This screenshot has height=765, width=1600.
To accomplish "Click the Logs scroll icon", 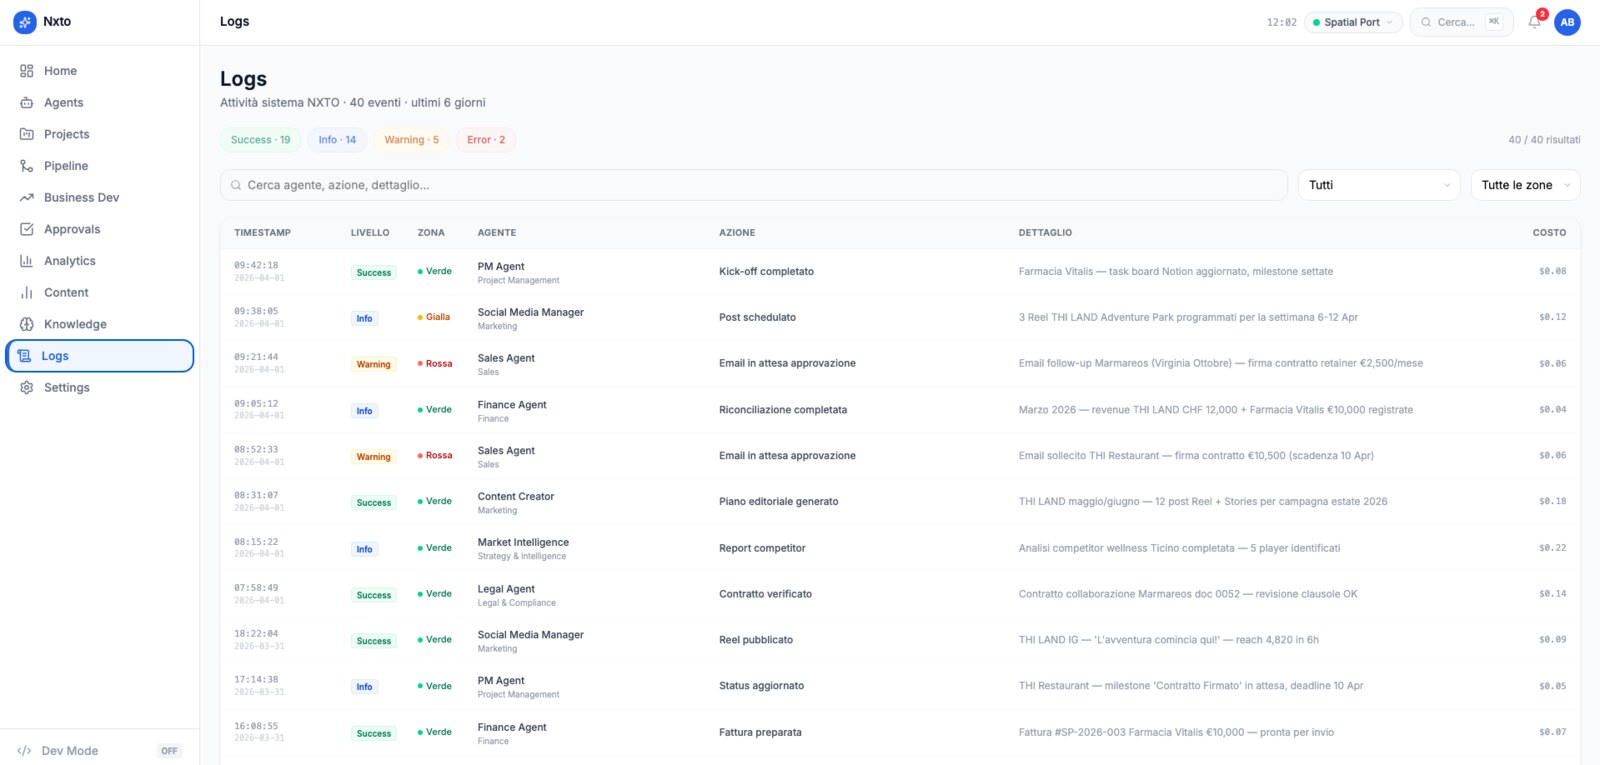I will (x=25, y=356).
